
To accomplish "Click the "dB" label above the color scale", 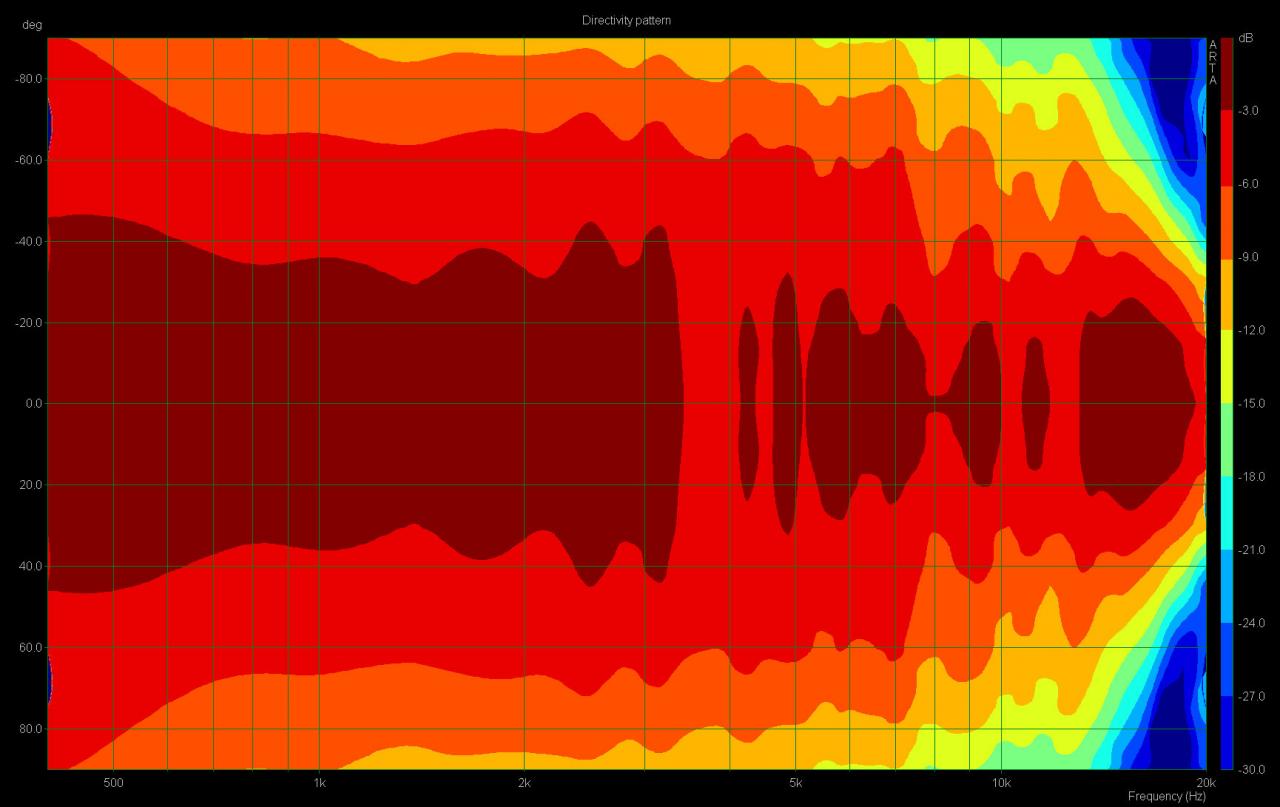I will tap(1245, 38).
